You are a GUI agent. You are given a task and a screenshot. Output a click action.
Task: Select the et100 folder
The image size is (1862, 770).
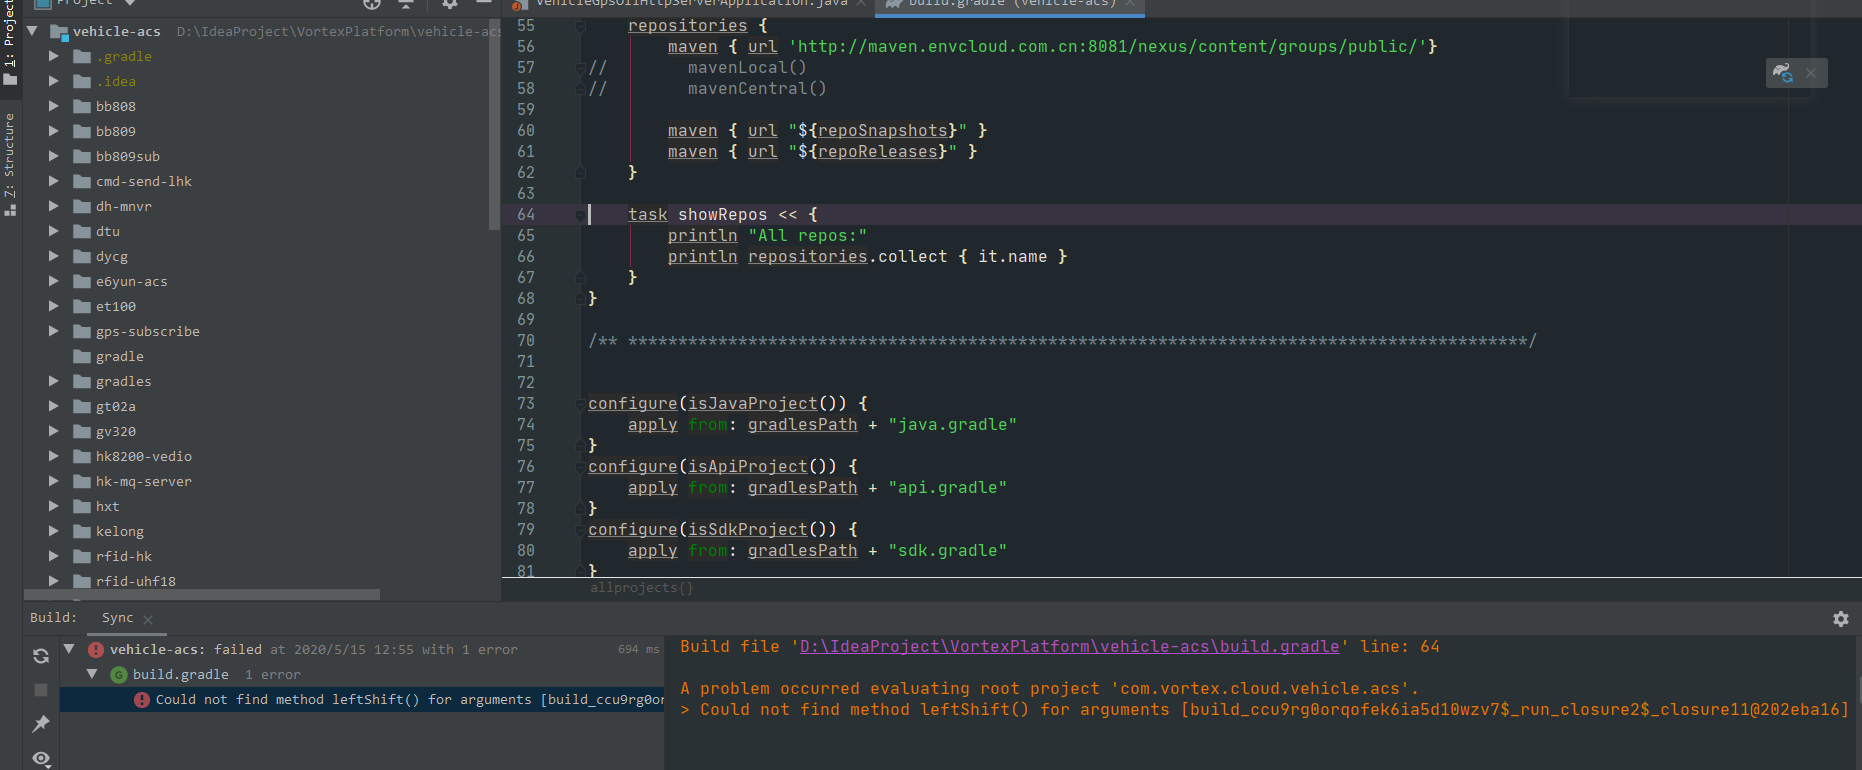(x=116, y=306)
